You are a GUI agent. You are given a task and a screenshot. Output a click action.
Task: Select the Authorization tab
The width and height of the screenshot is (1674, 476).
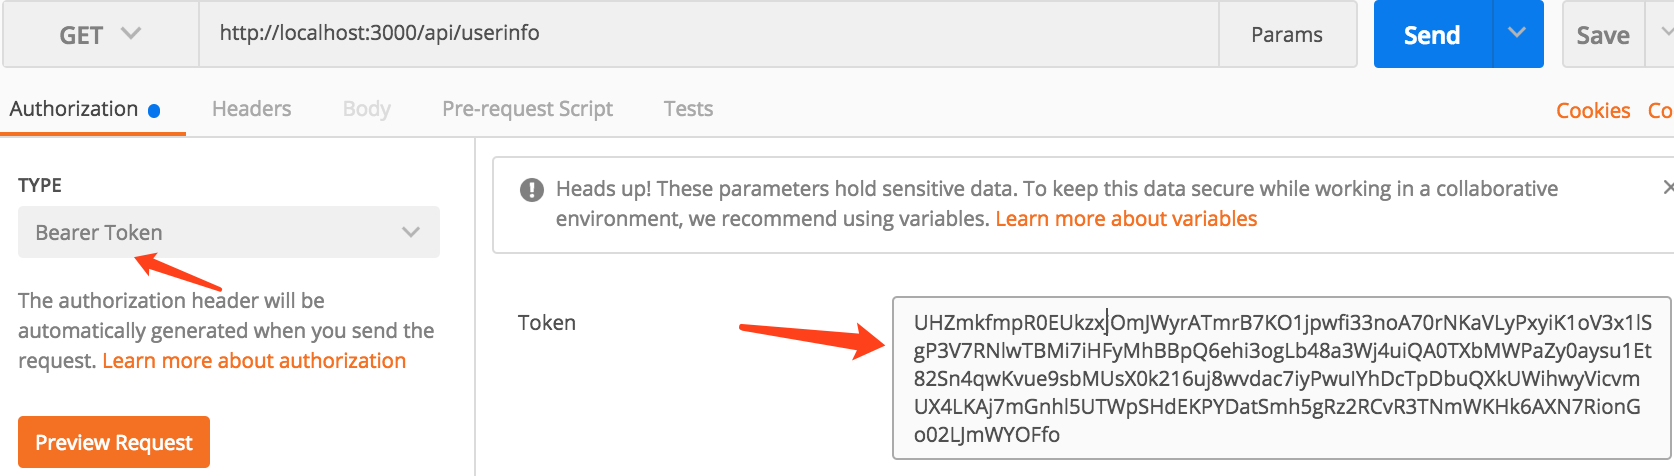coord(74,109)
